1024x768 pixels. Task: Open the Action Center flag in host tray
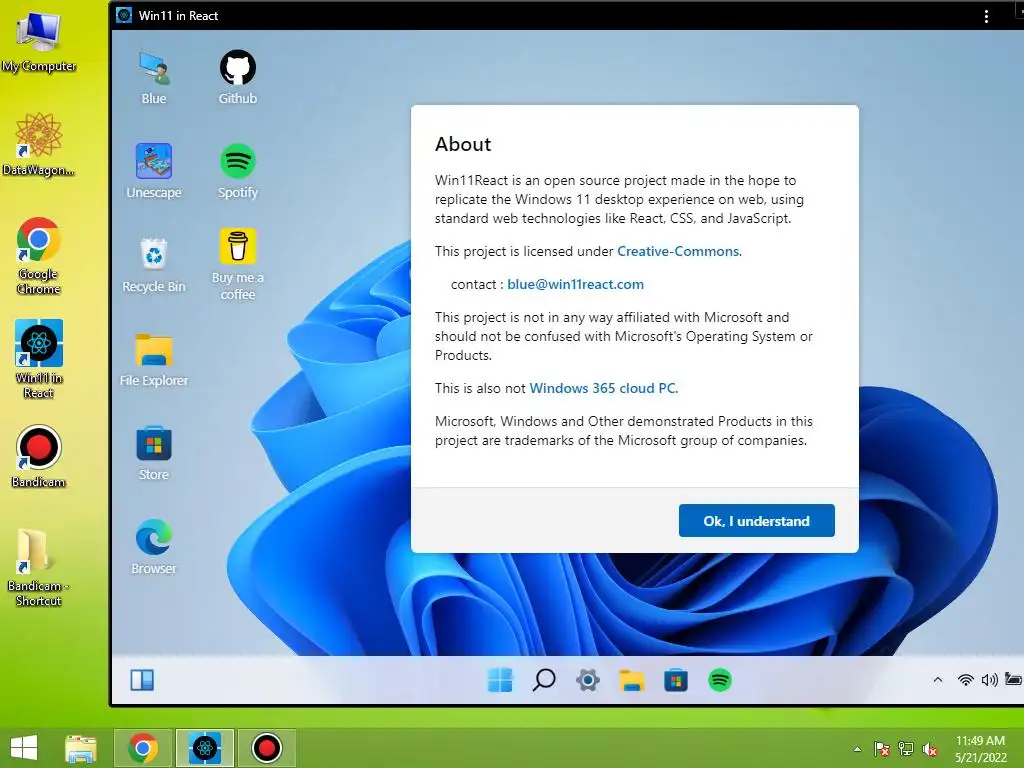882,749
